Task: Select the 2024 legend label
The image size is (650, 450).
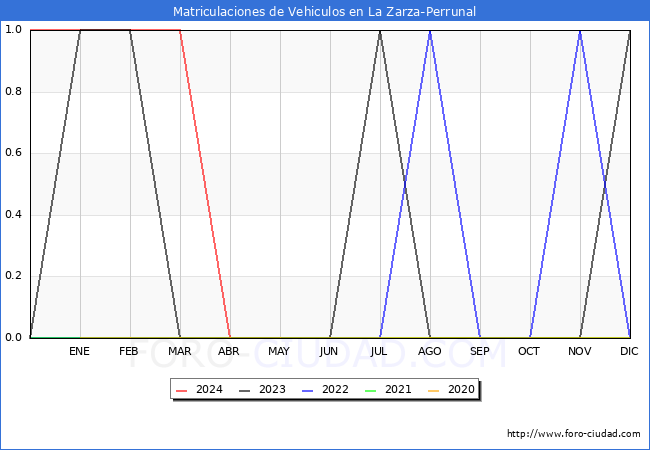Action: tap(209, 390)
